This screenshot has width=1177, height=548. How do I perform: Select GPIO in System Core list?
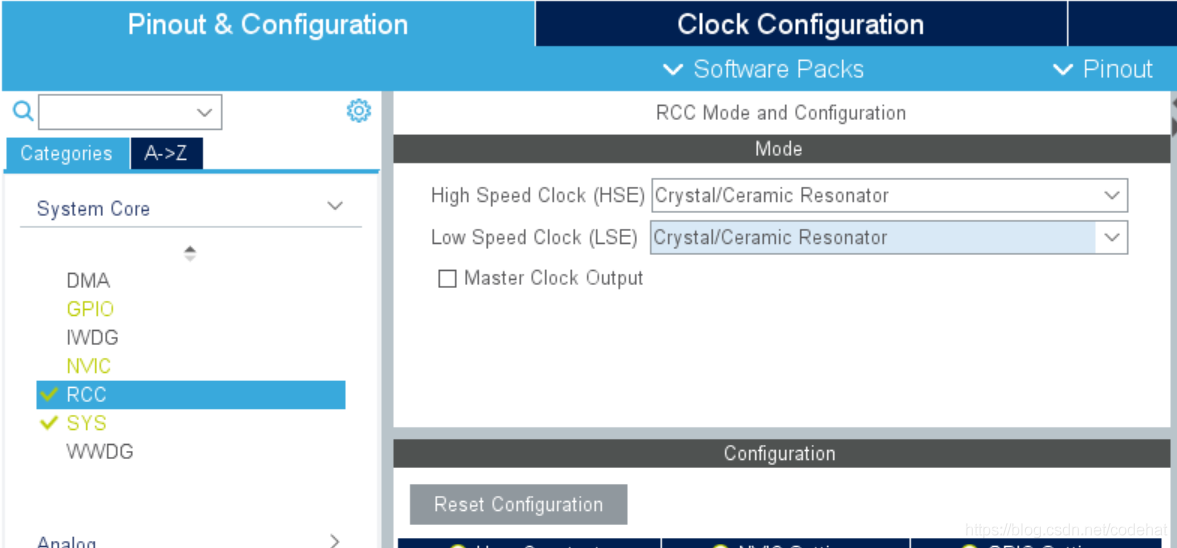click(90, 309)
